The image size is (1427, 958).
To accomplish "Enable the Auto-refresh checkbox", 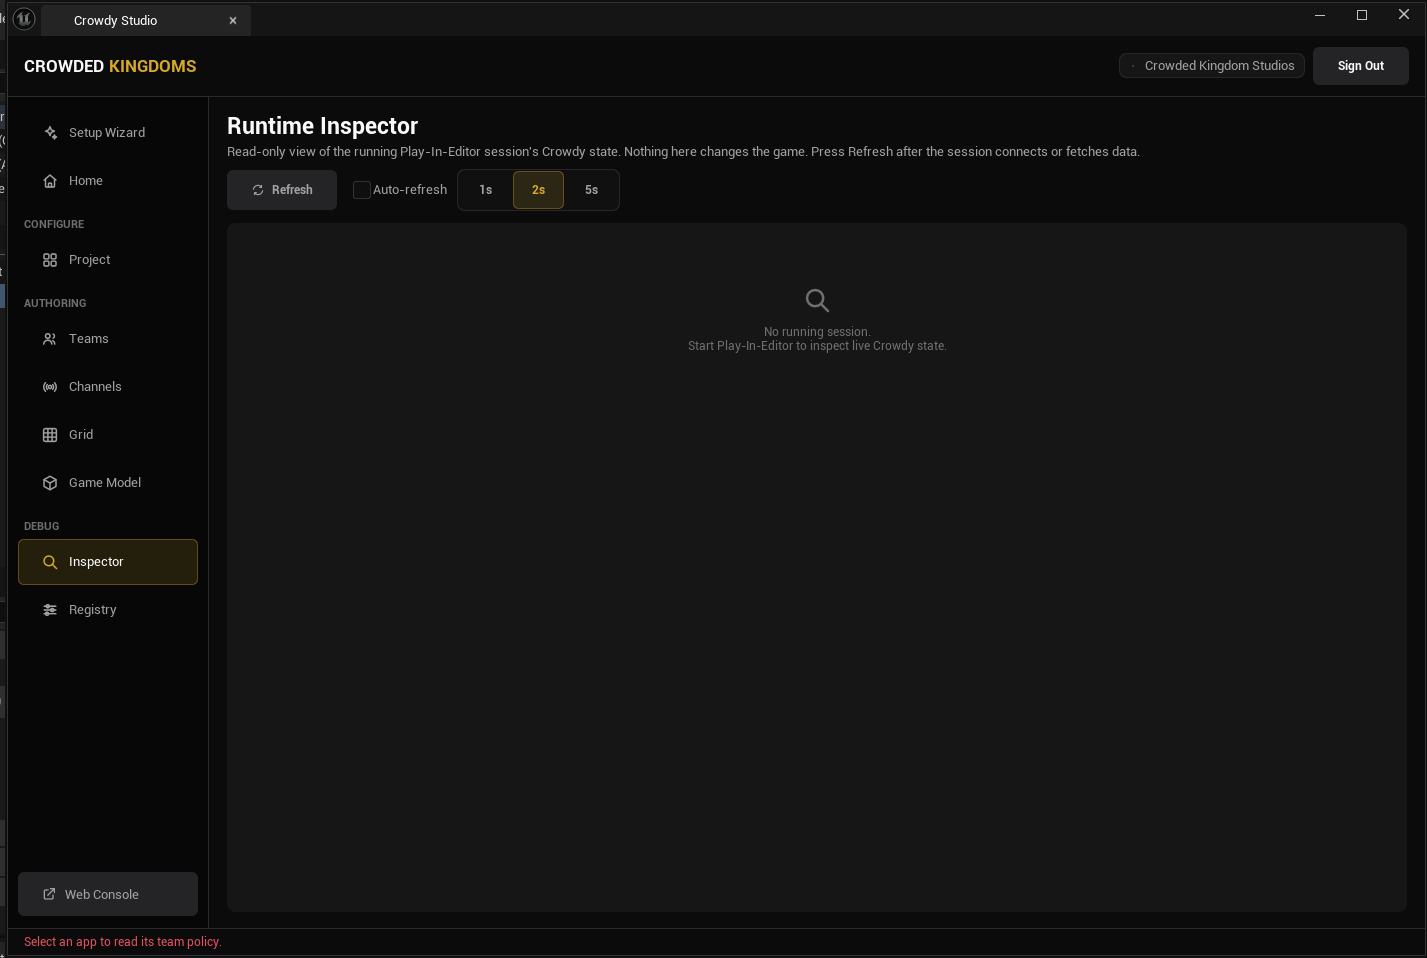I will 362,190.
